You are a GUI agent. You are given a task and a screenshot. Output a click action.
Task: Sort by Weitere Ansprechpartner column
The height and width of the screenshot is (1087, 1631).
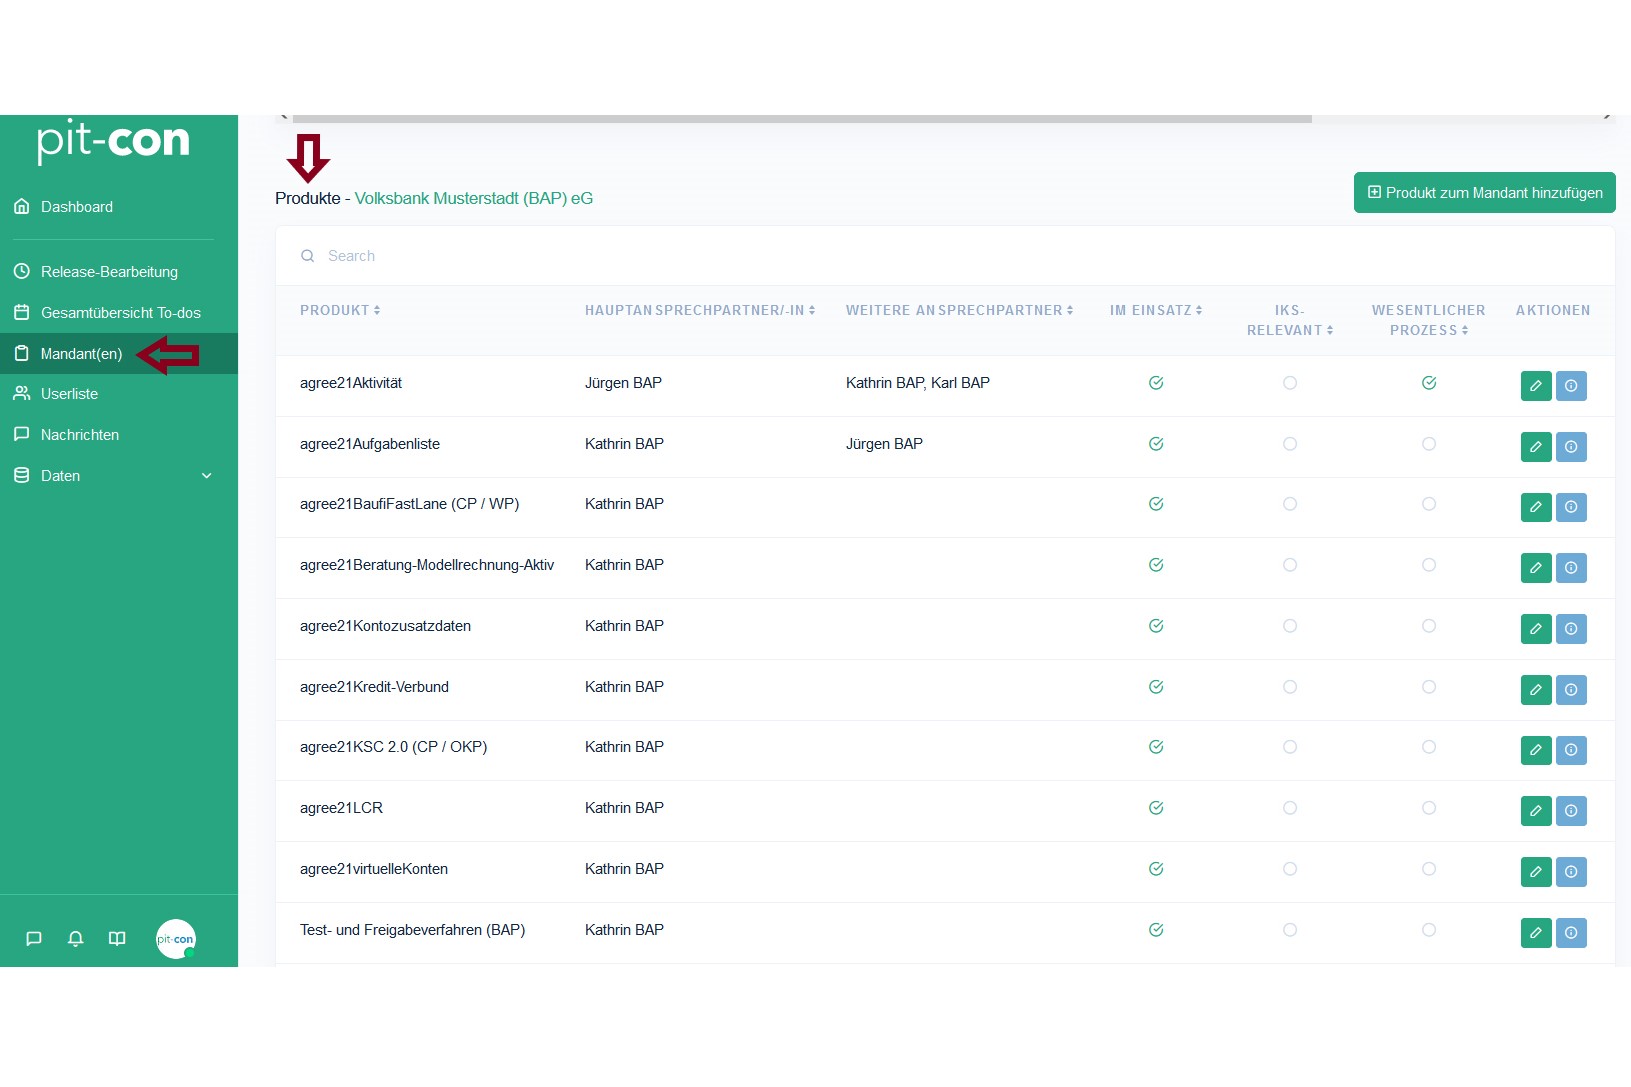point(959,311)
